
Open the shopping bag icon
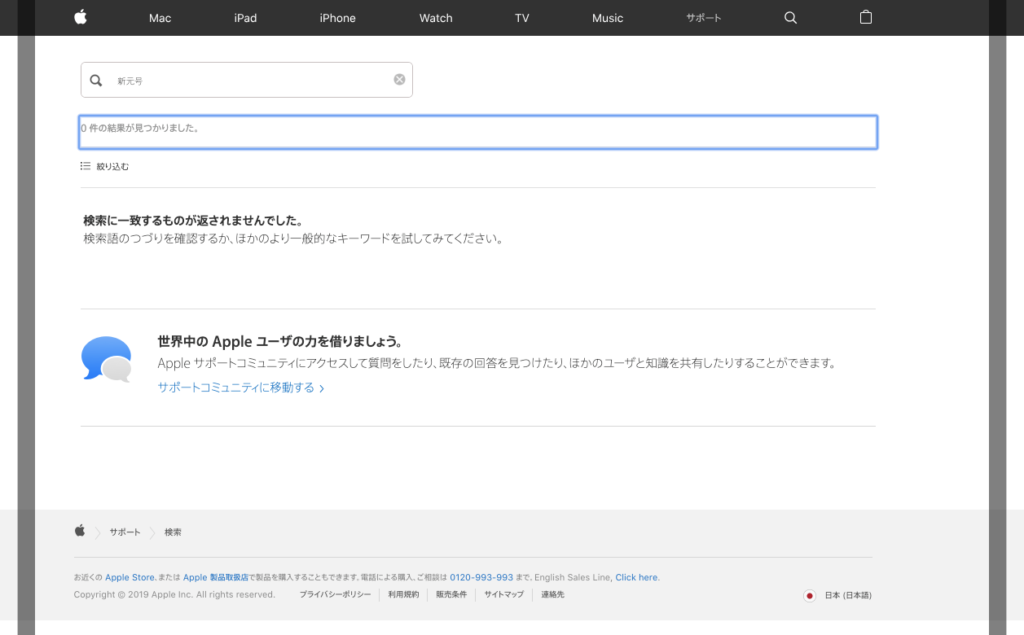pyautogui.click(x=866, y=18)
